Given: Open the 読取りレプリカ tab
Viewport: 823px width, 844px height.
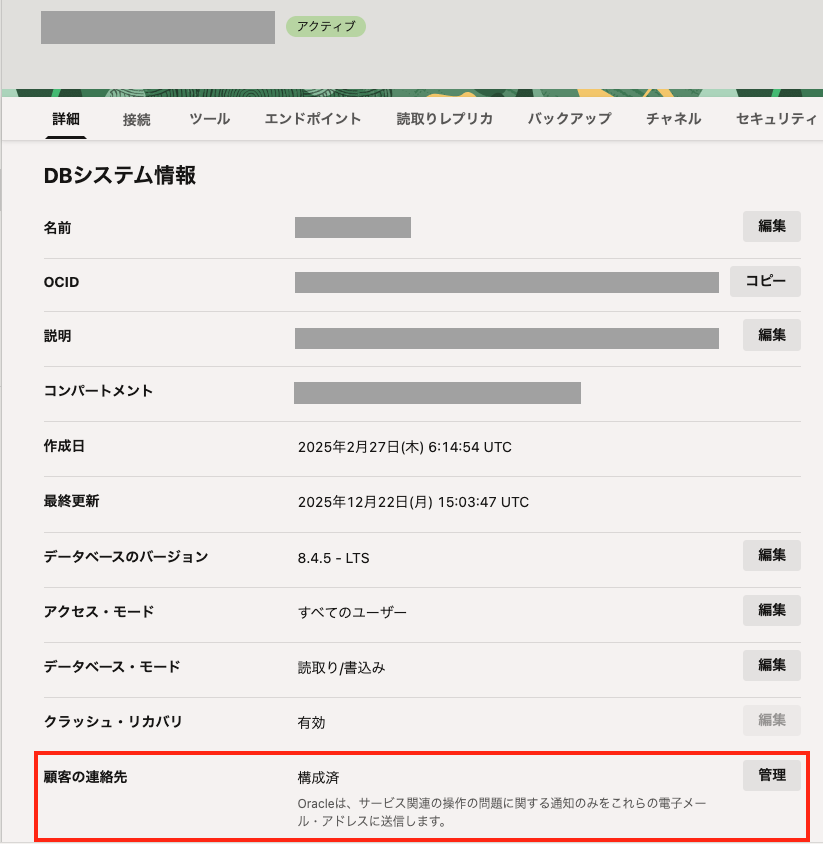Looking at the screenshot, I should (444, 119).
